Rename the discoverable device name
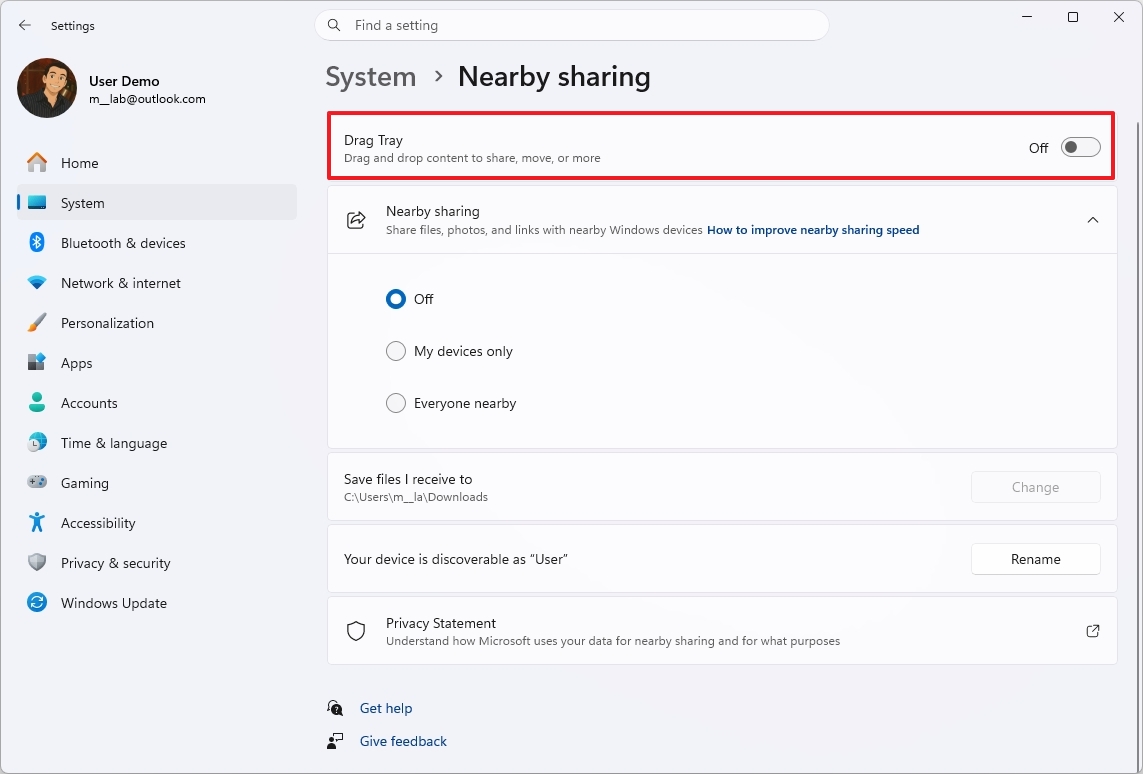Screen dimensions: 1143x774 click(x=1035, y=559)
